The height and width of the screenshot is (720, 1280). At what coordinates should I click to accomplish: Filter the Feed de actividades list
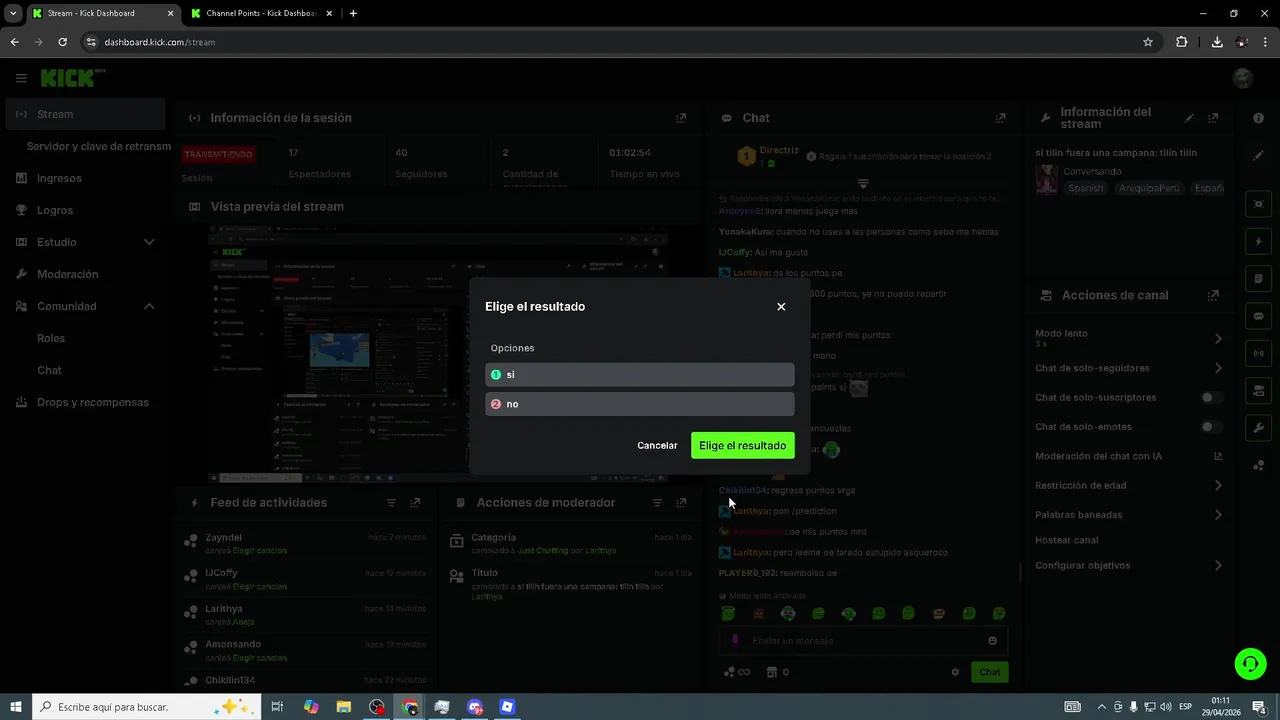391,503
